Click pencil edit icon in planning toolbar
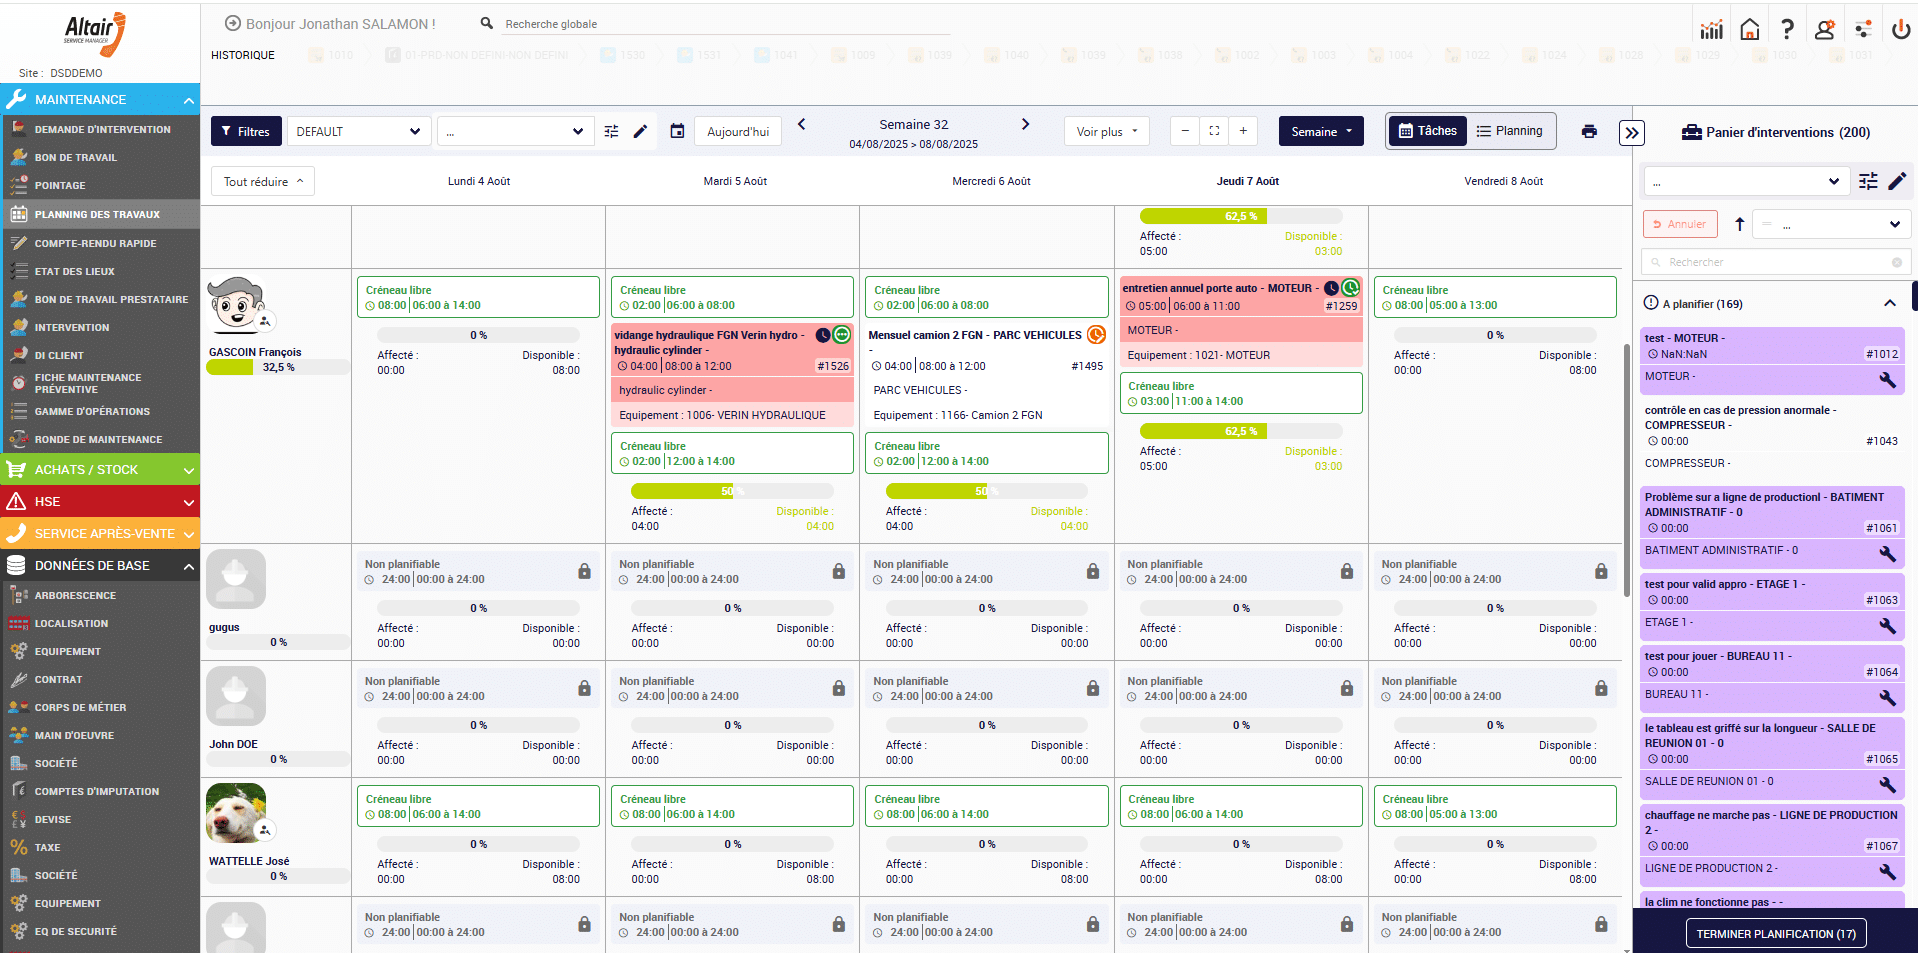 point(640,131)
